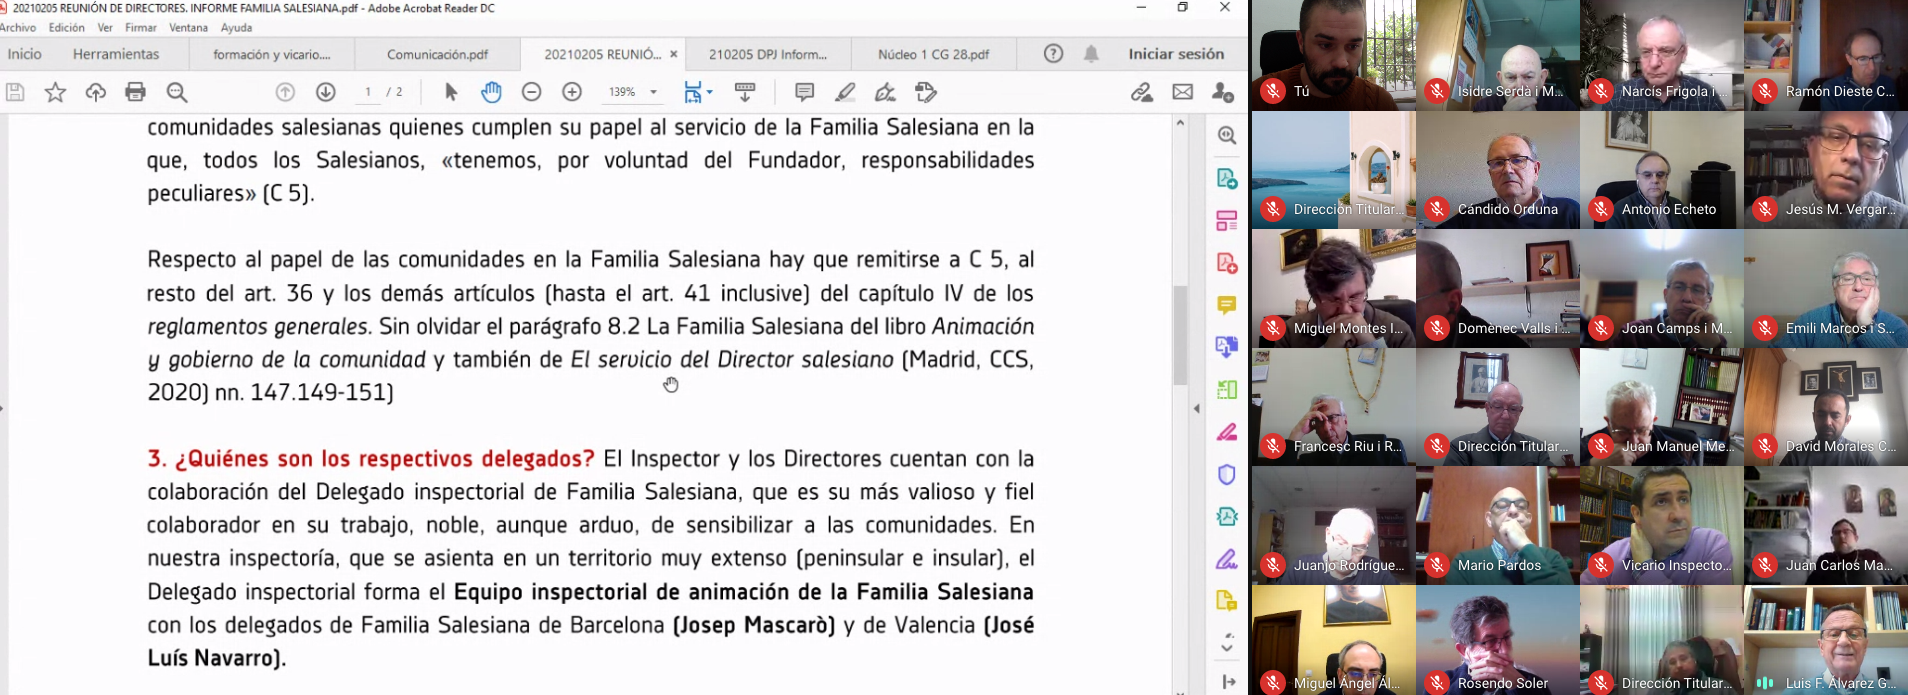This screenshot has height=695, width=1908.
Task: Select the highlight text pen tool
Action: [845, 92]
